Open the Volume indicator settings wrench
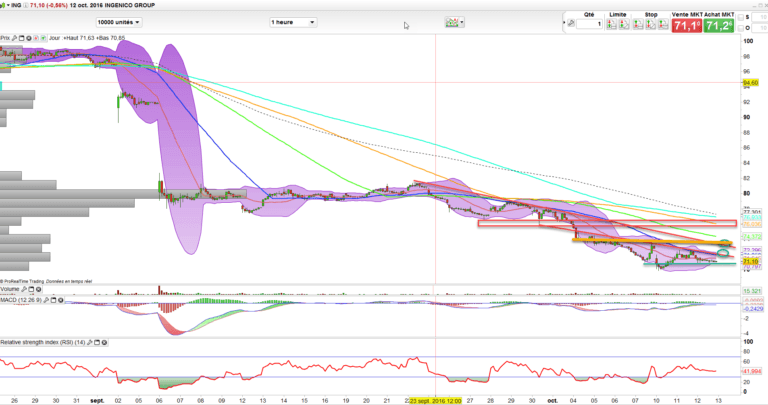The height and width of the screenshot is (405, 768). tap(25, 290)
